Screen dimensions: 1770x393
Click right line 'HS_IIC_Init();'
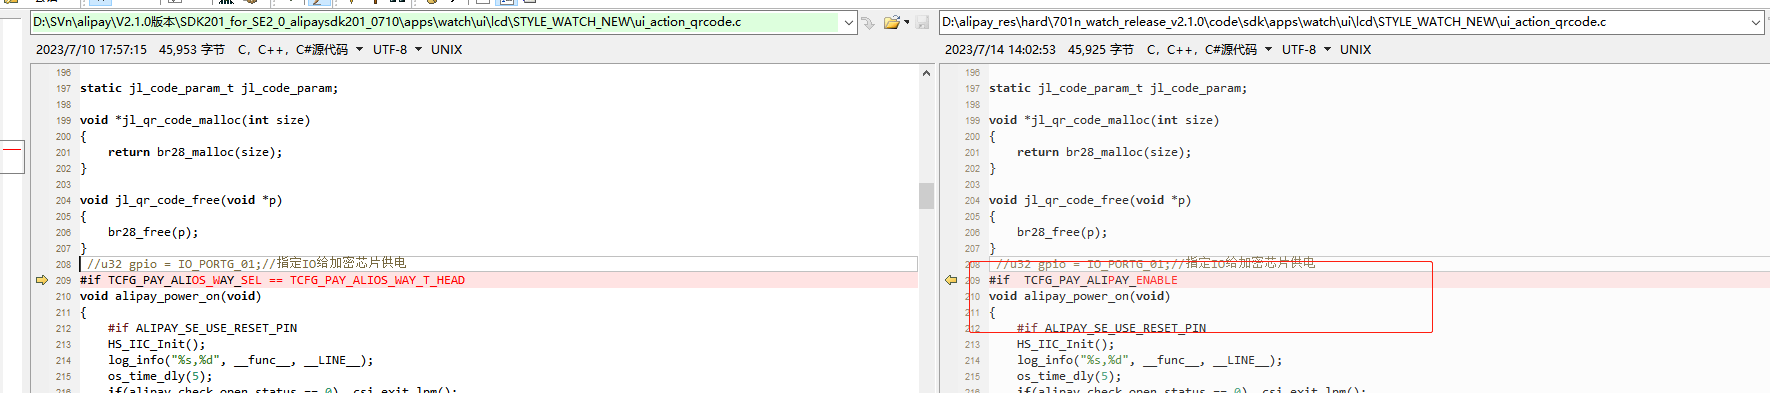(x=1065, y=344)
